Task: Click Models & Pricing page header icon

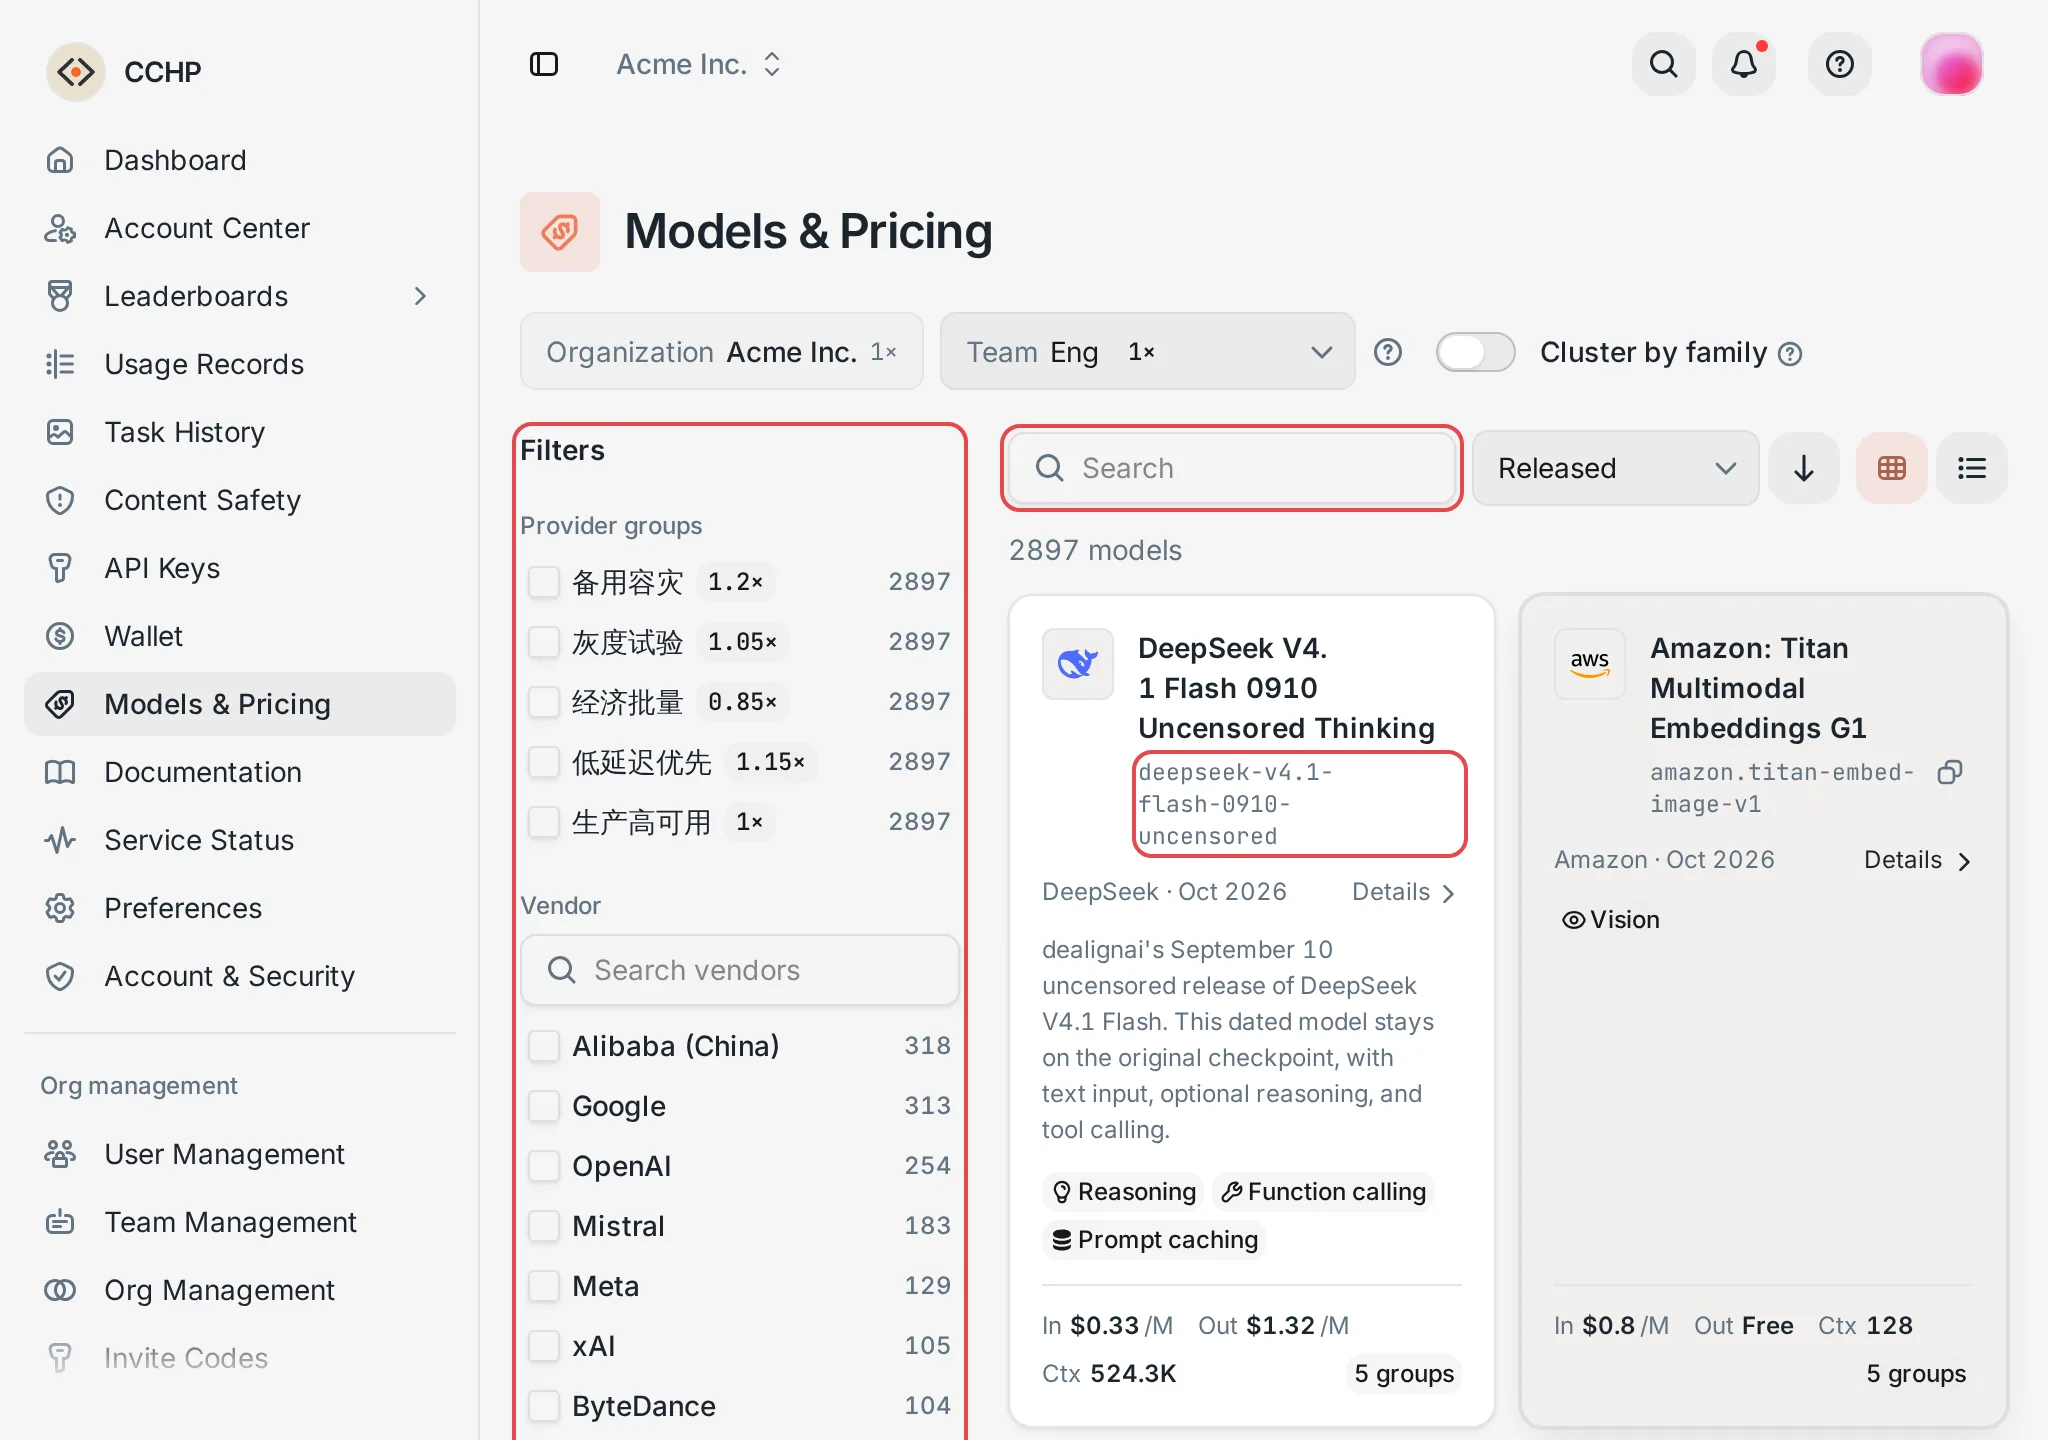Action: pos(560,232)
